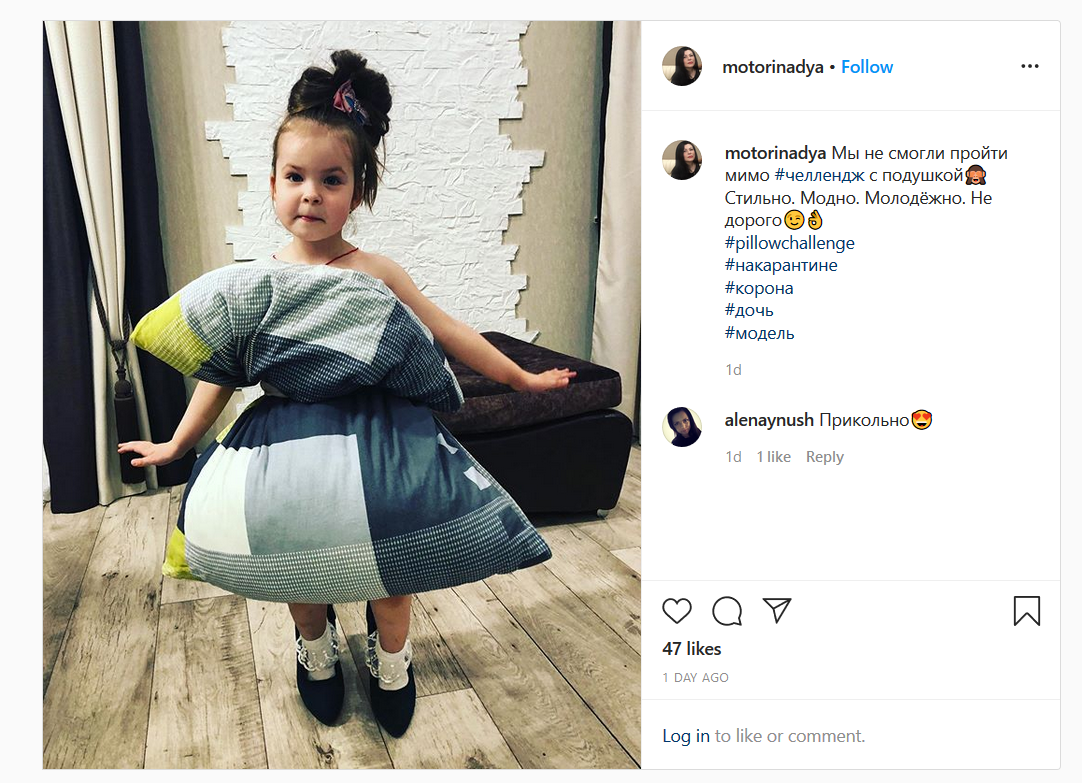The image size is (1082, 783).
Task: Open the #челлендж hashtag in caption
Action: tap(820, 175)
